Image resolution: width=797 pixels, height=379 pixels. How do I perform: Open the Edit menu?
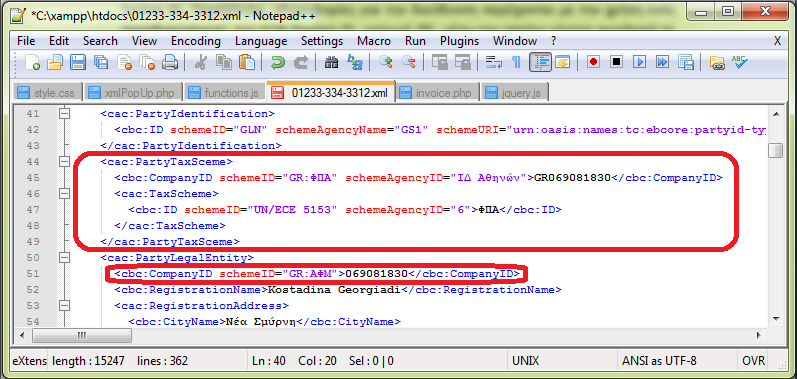click(59, 41)
